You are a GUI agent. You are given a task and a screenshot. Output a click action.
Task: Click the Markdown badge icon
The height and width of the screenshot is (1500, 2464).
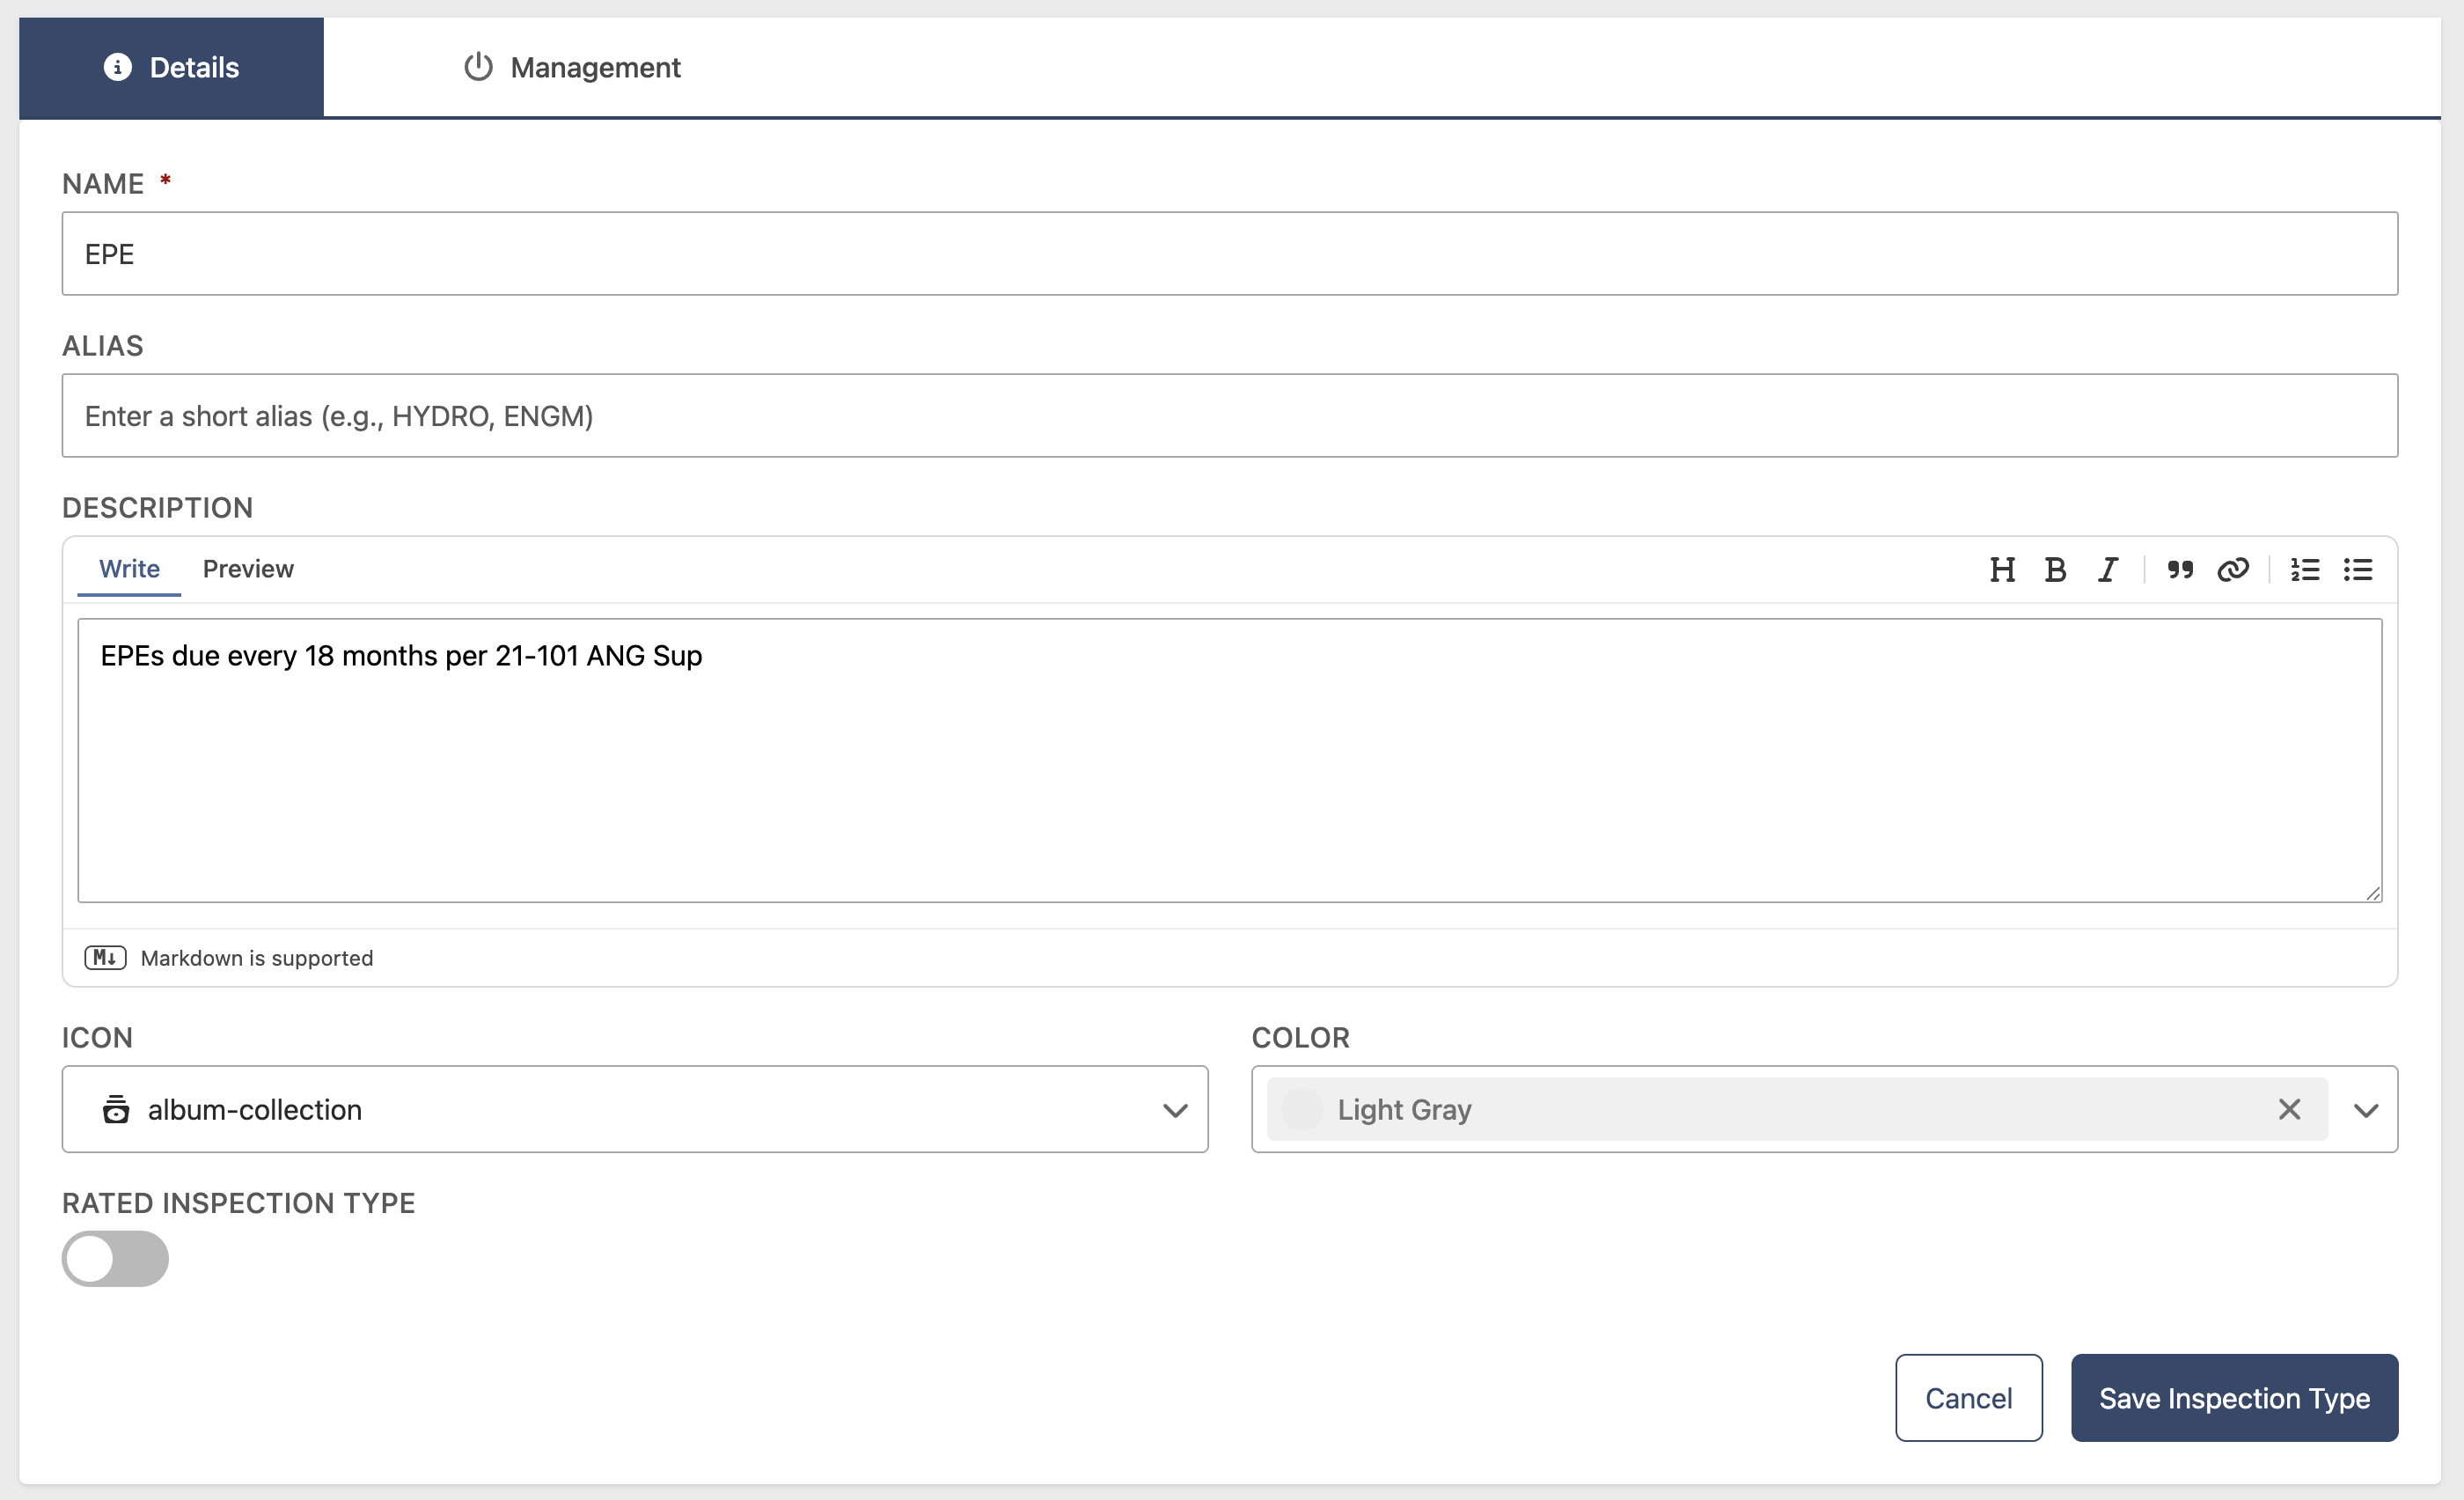(x=105, y=958)
